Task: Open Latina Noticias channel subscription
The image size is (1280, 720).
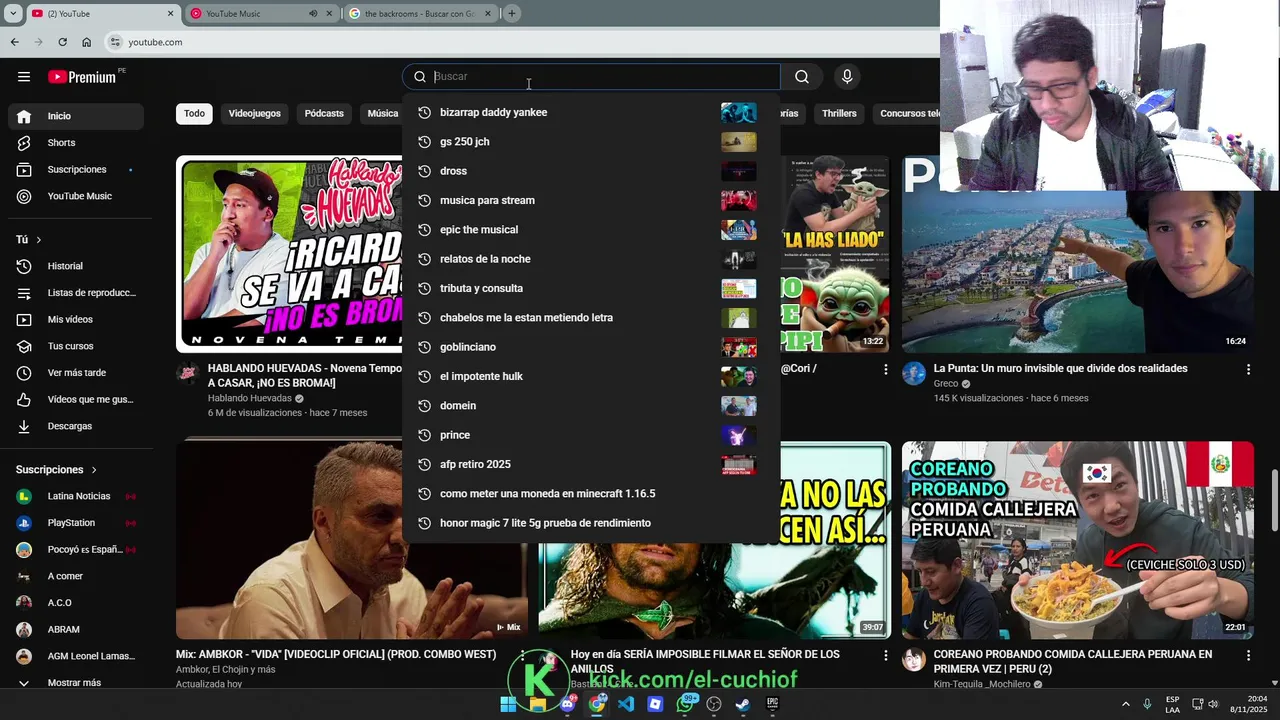Action: (76, 496)
